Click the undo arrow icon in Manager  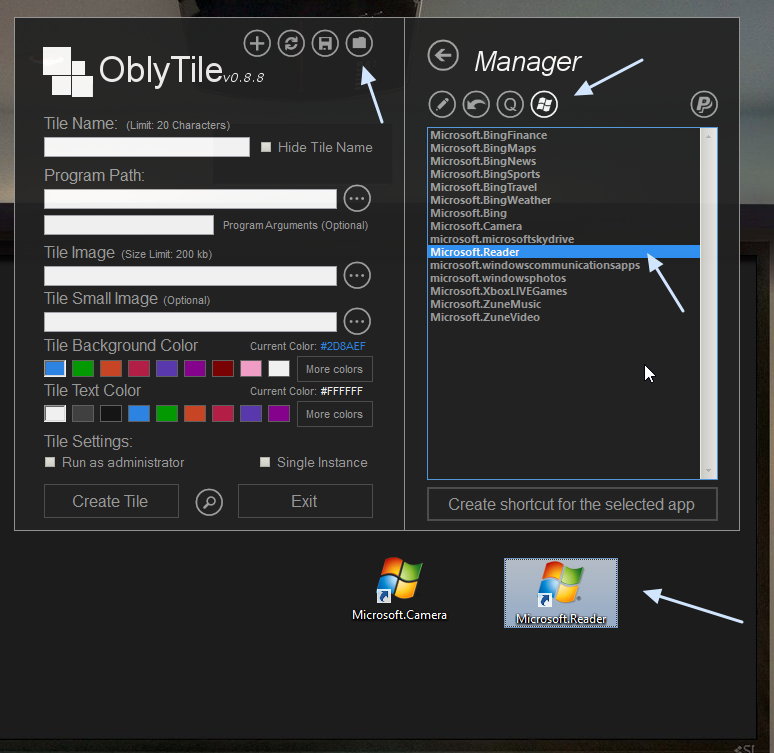click(x=476, y=104)
